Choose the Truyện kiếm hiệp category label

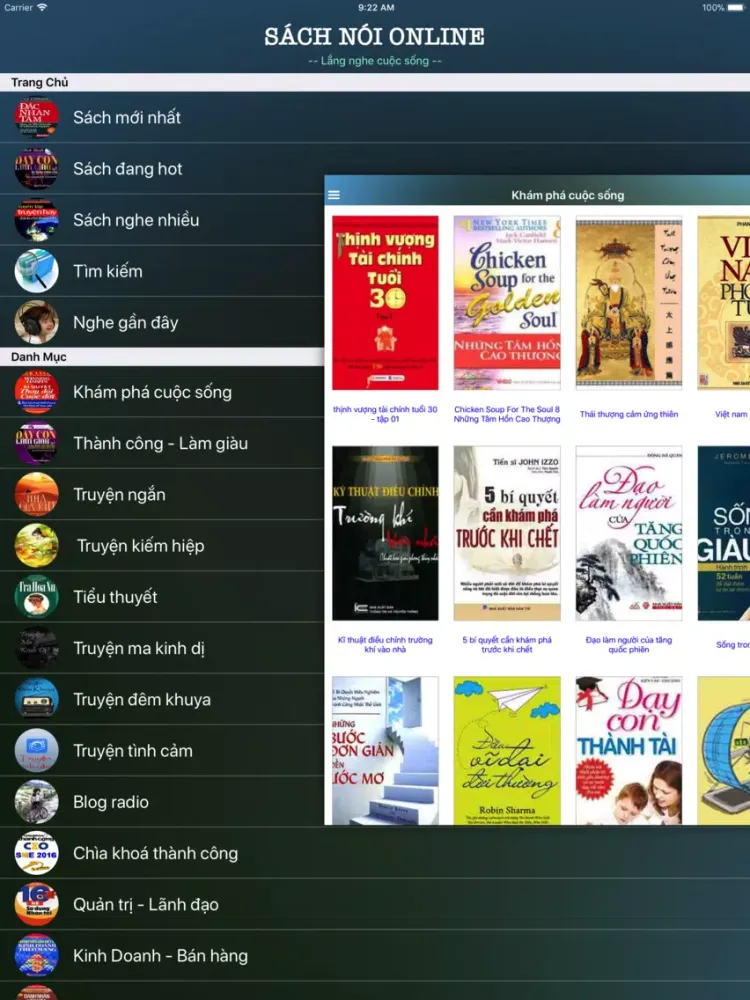pyautogui.click(x=140, y=546)
